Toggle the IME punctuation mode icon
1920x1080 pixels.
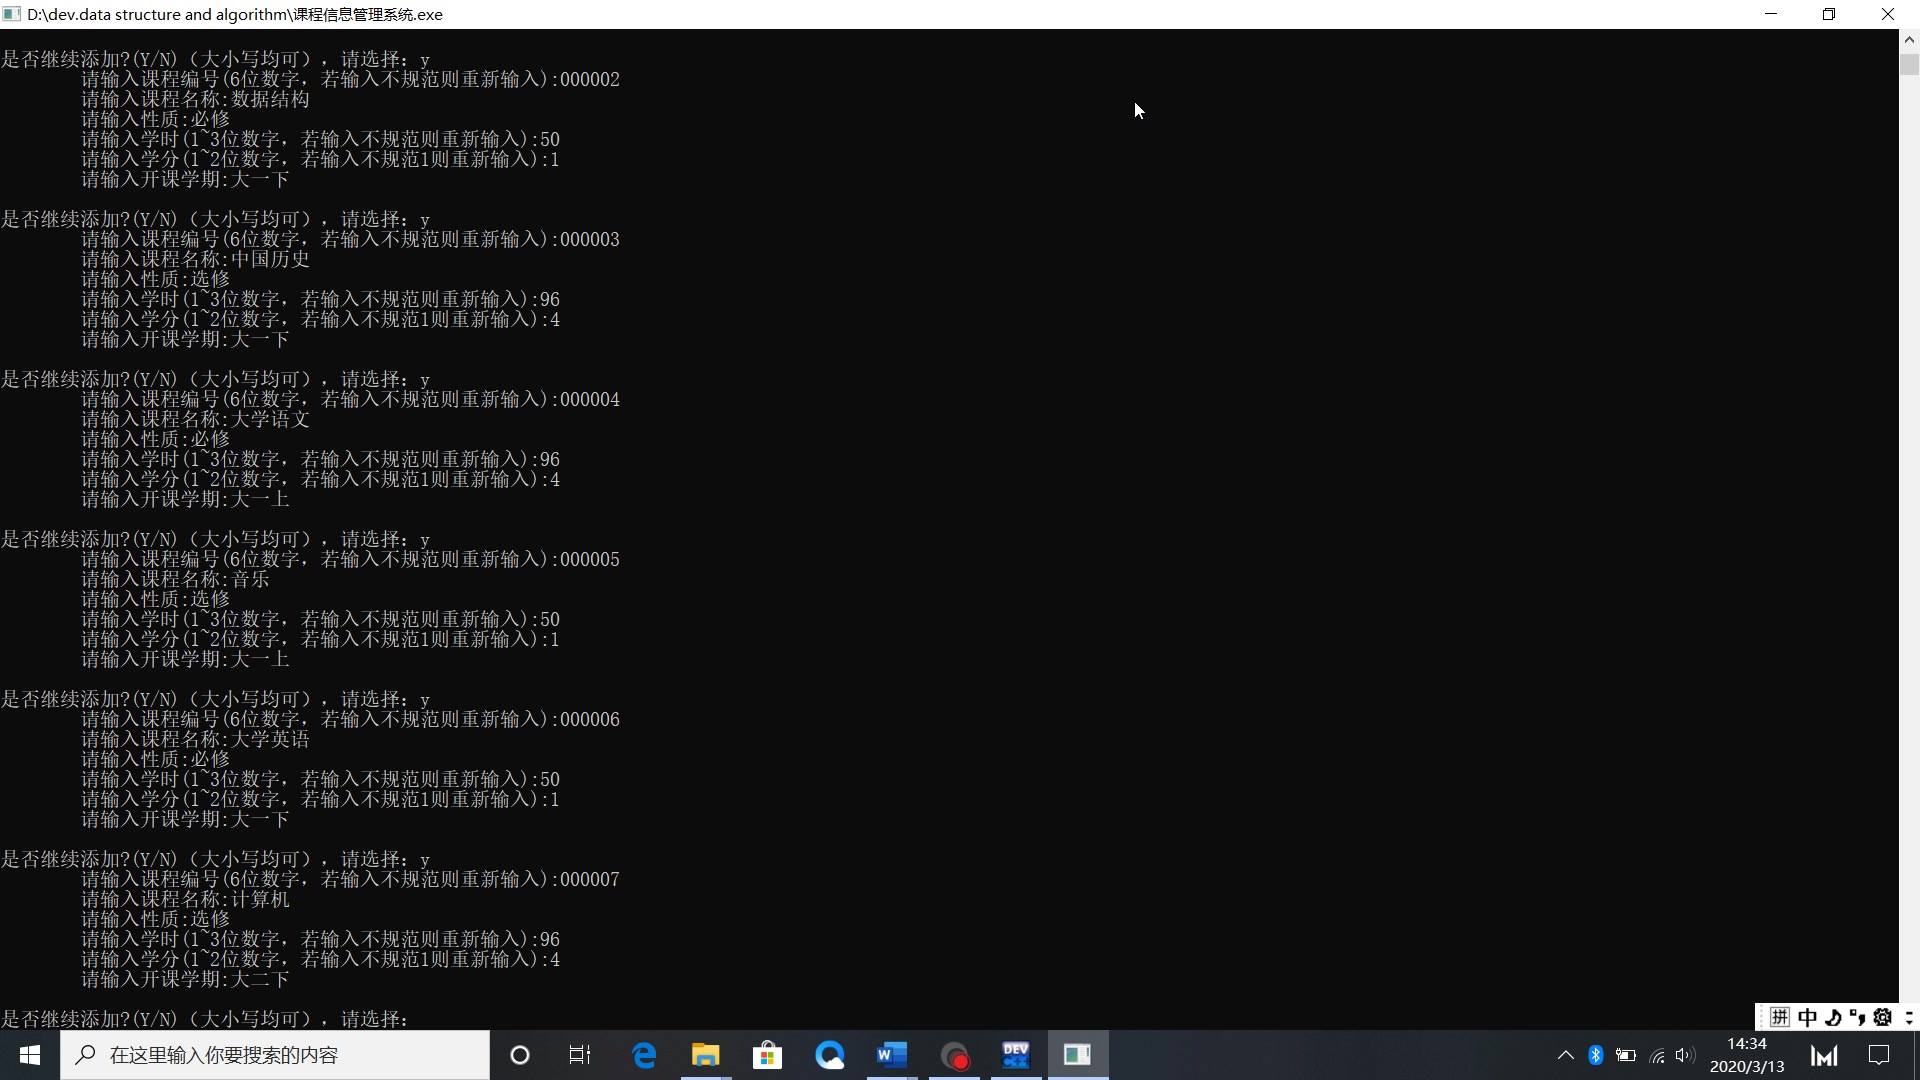pos(1858,1017)
